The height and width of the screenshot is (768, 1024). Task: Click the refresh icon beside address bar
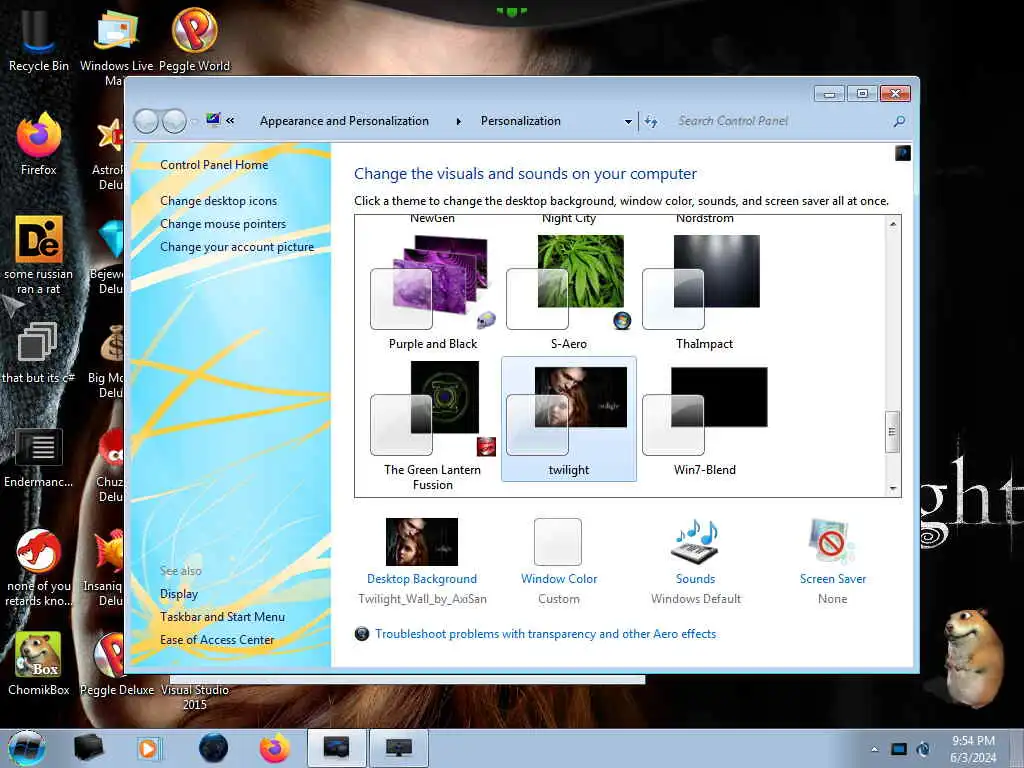[x=651, y=121]
